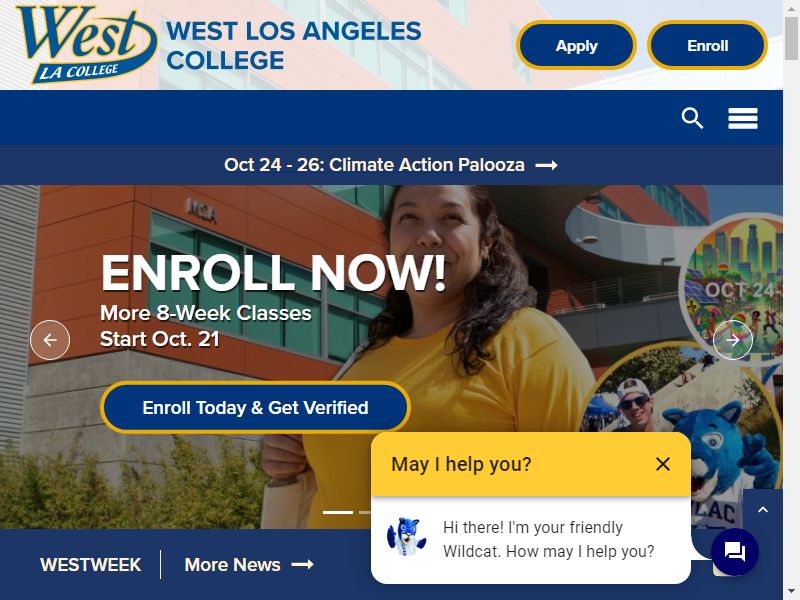Open the search magnifier icon
Screen dimensions: 800x600
692,118
